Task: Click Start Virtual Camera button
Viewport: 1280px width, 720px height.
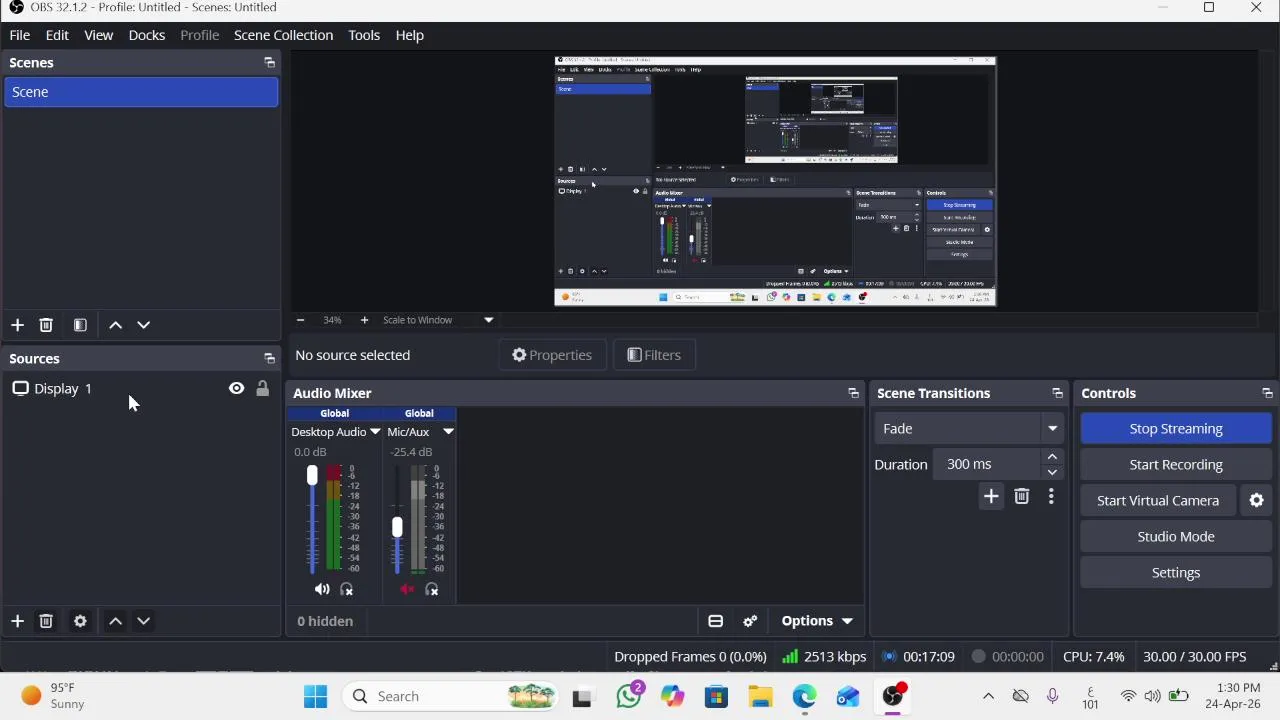Action: pos(1158,501)
